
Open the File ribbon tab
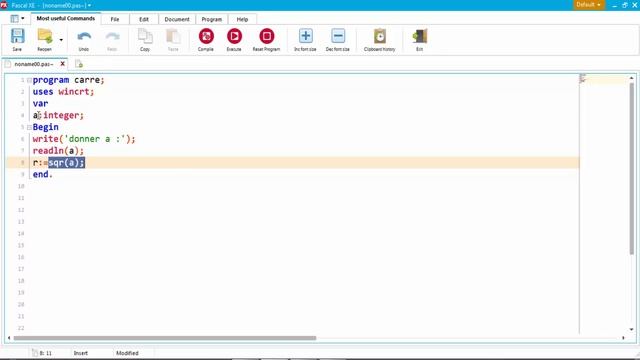click(115, 19)
